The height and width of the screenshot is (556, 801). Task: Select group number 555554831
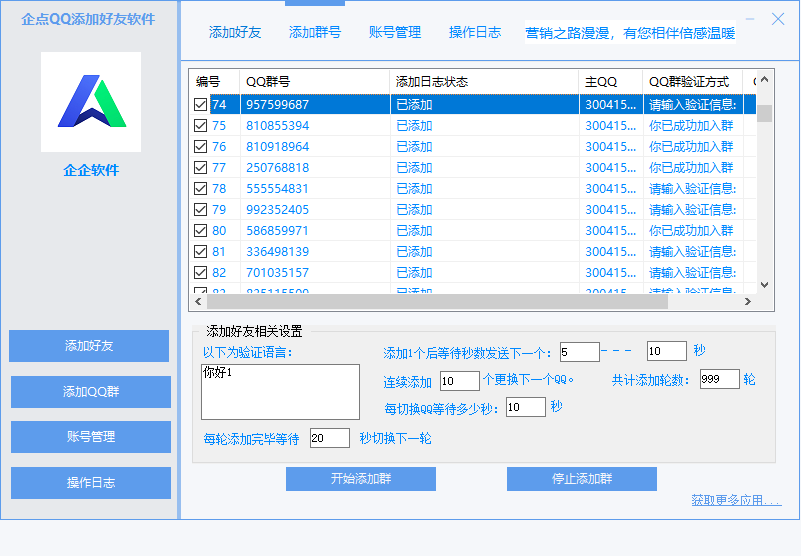click(x=277, y=189)
